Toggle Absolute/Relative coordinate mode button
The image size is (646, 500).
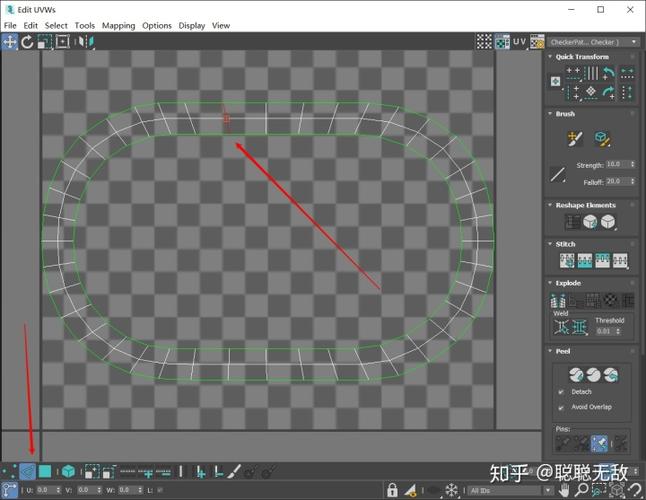pos(9,490)
